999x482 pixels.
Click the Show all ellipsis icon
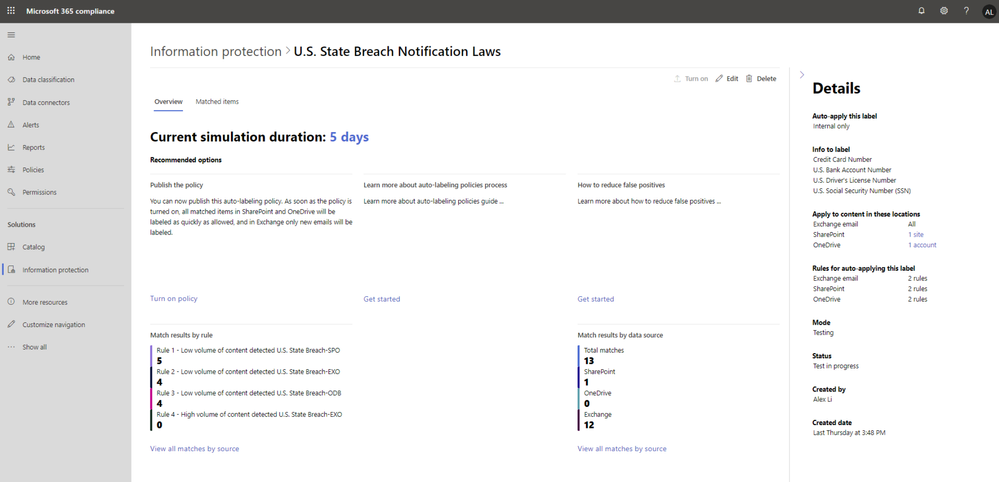11,347
